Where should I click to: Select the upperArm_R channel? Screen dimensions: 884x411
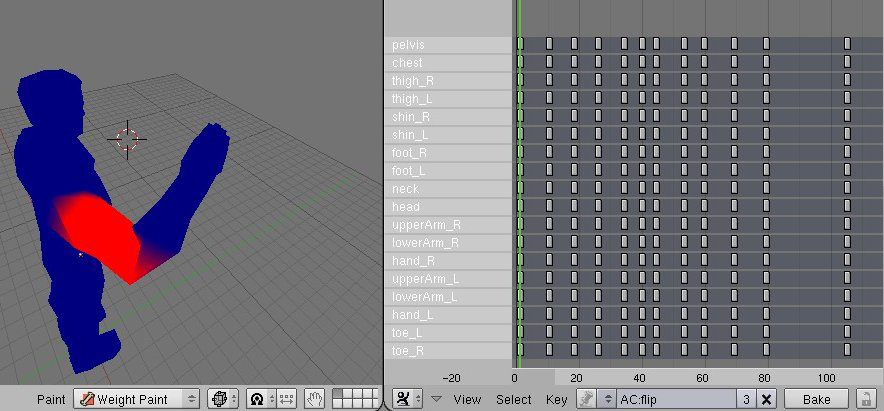click(x=448, y=225)
